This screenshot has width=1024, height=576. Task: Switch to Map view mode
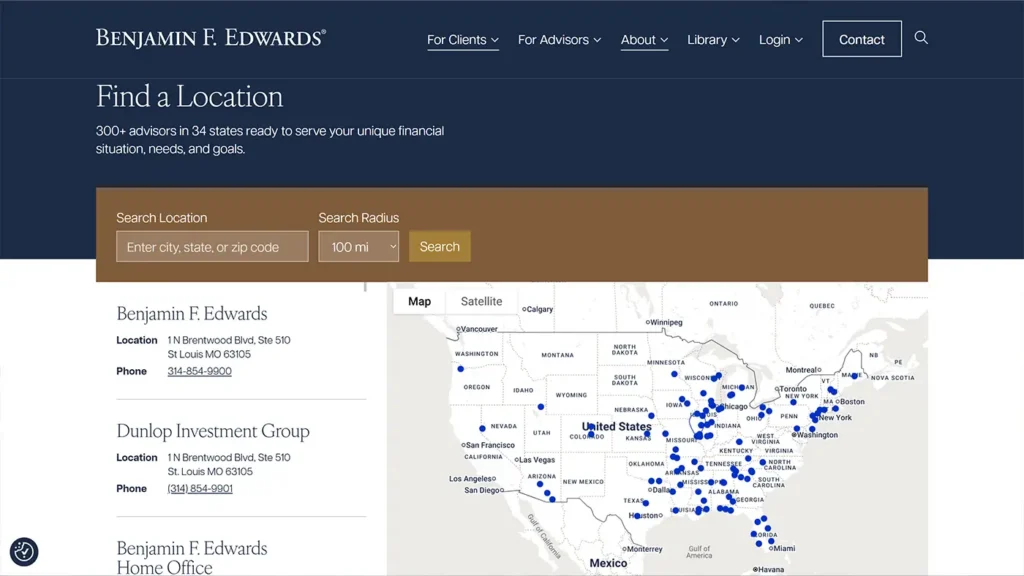pos(418,301)
